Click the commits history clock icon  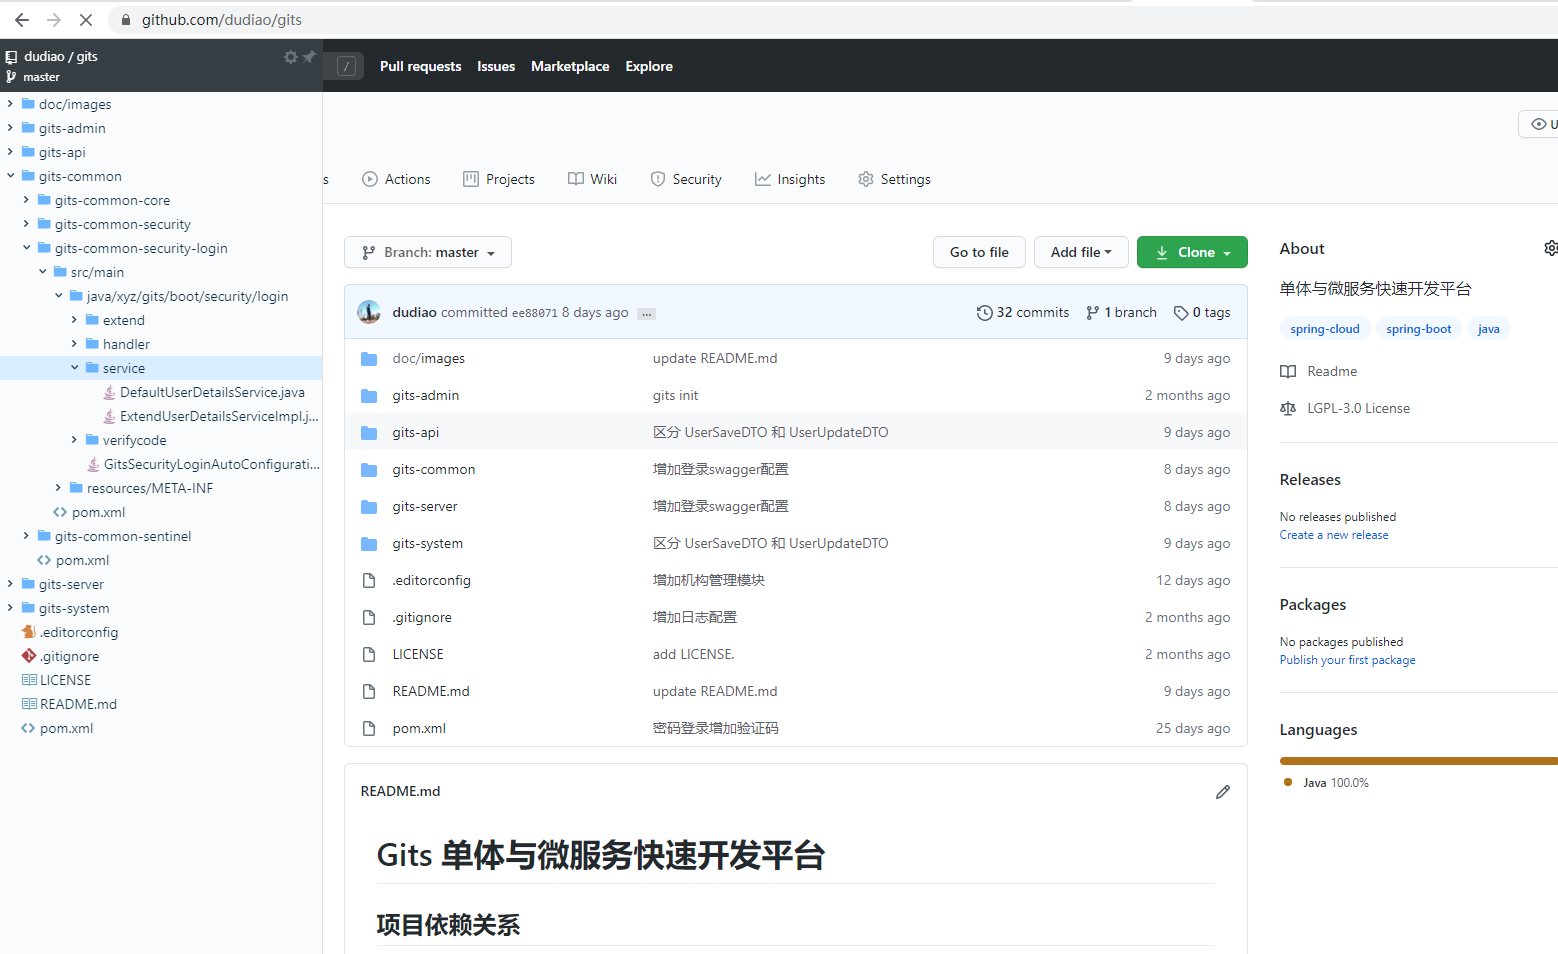click(985, 313)
